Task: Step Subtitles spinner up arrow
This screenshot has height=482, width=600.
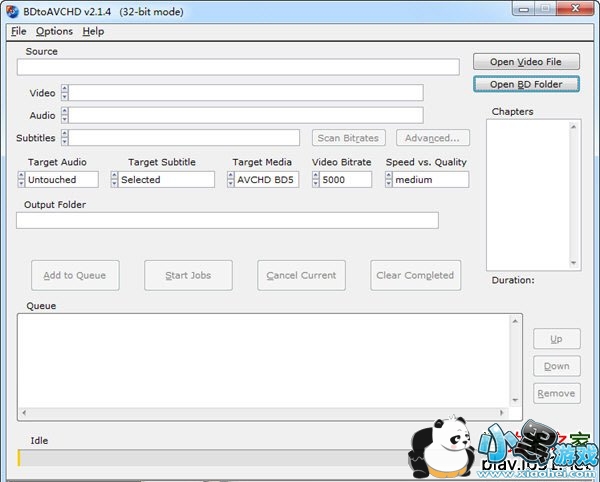Action: (x=65, y=134)
